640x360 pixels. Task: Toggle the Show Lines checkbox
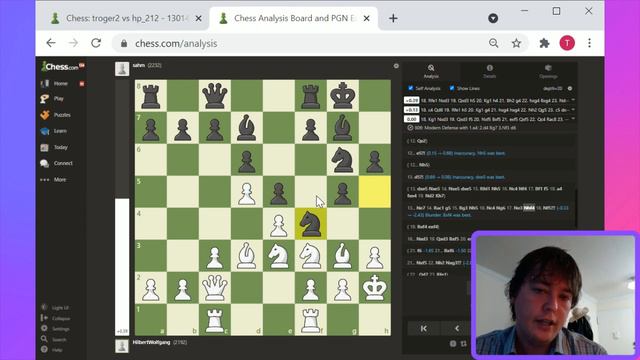click(452, 88)
